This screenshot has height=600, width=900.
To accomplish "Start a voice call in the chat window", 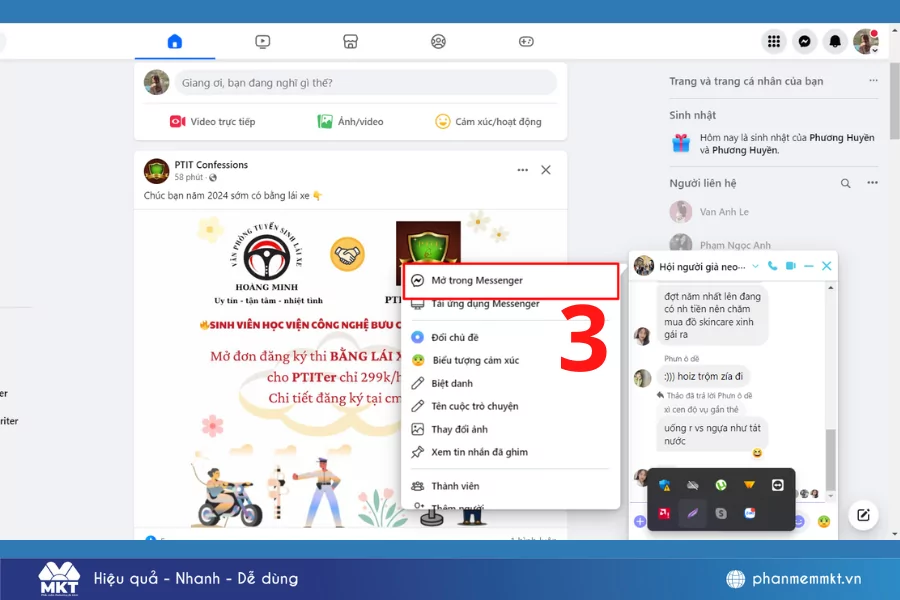I will pos(771,265).
